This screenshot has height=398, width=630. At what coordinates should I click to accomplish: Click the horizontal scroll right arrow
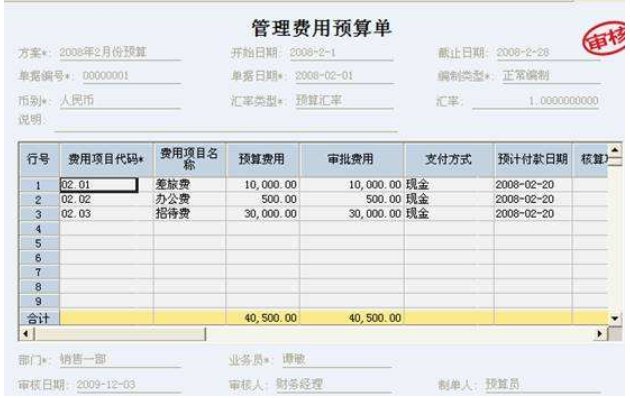(600, 333)
